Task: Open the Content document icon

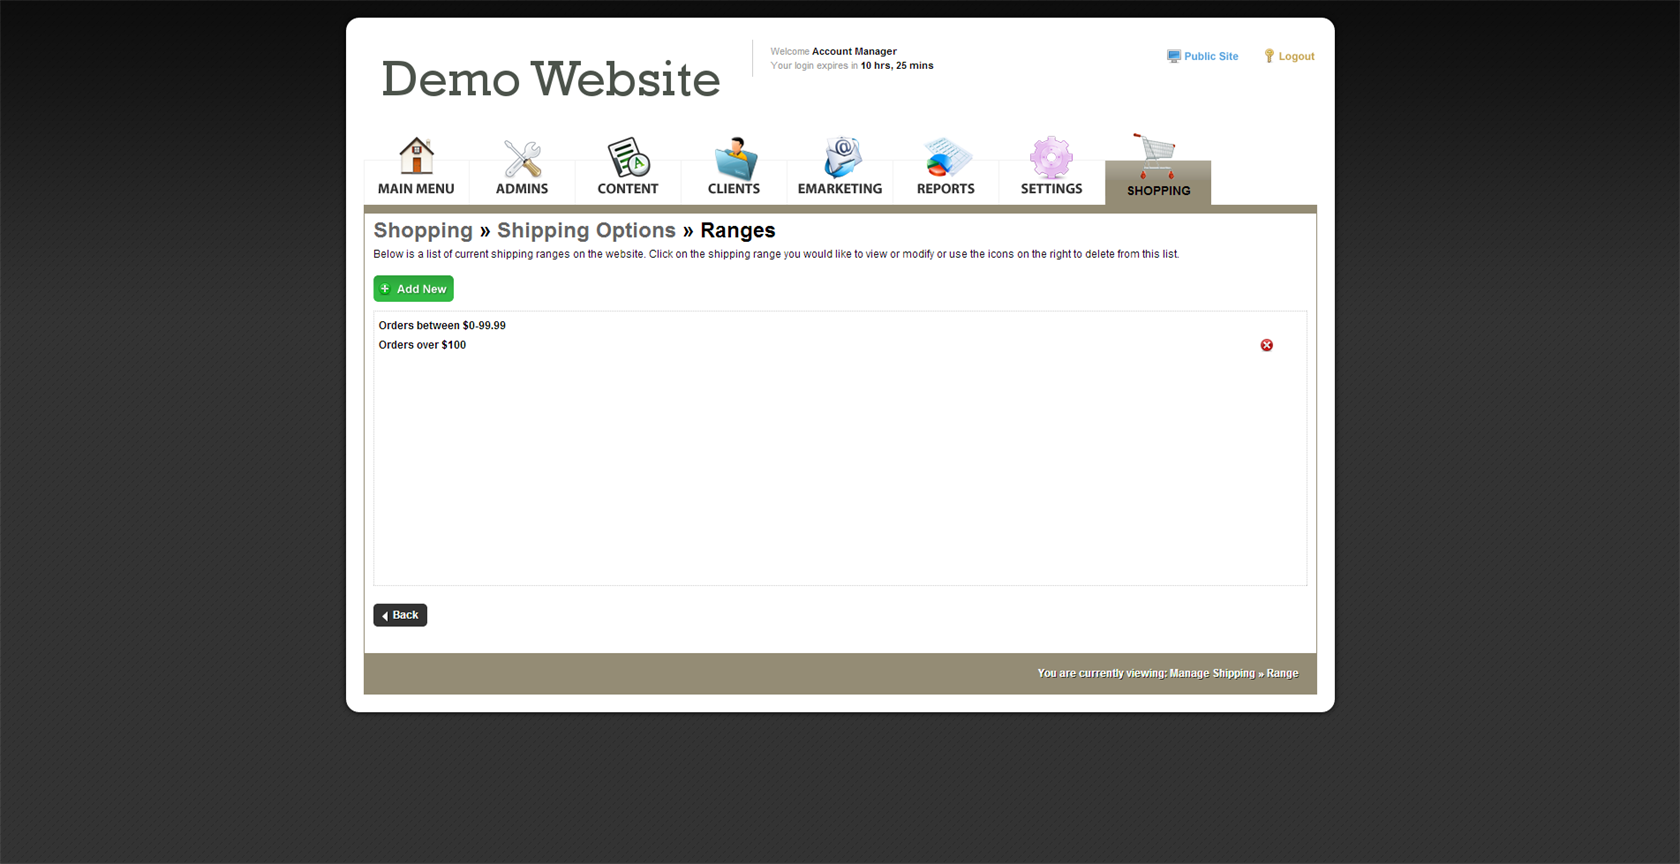Action: coord(628,158)
